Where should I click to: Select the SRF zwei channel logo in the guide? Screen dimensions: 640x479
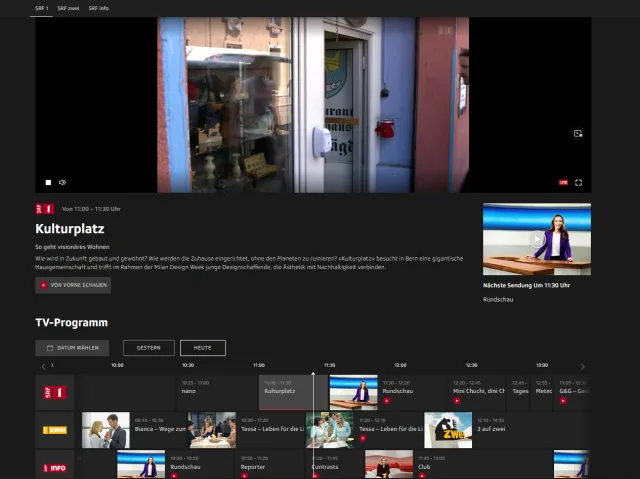(54, 430)
